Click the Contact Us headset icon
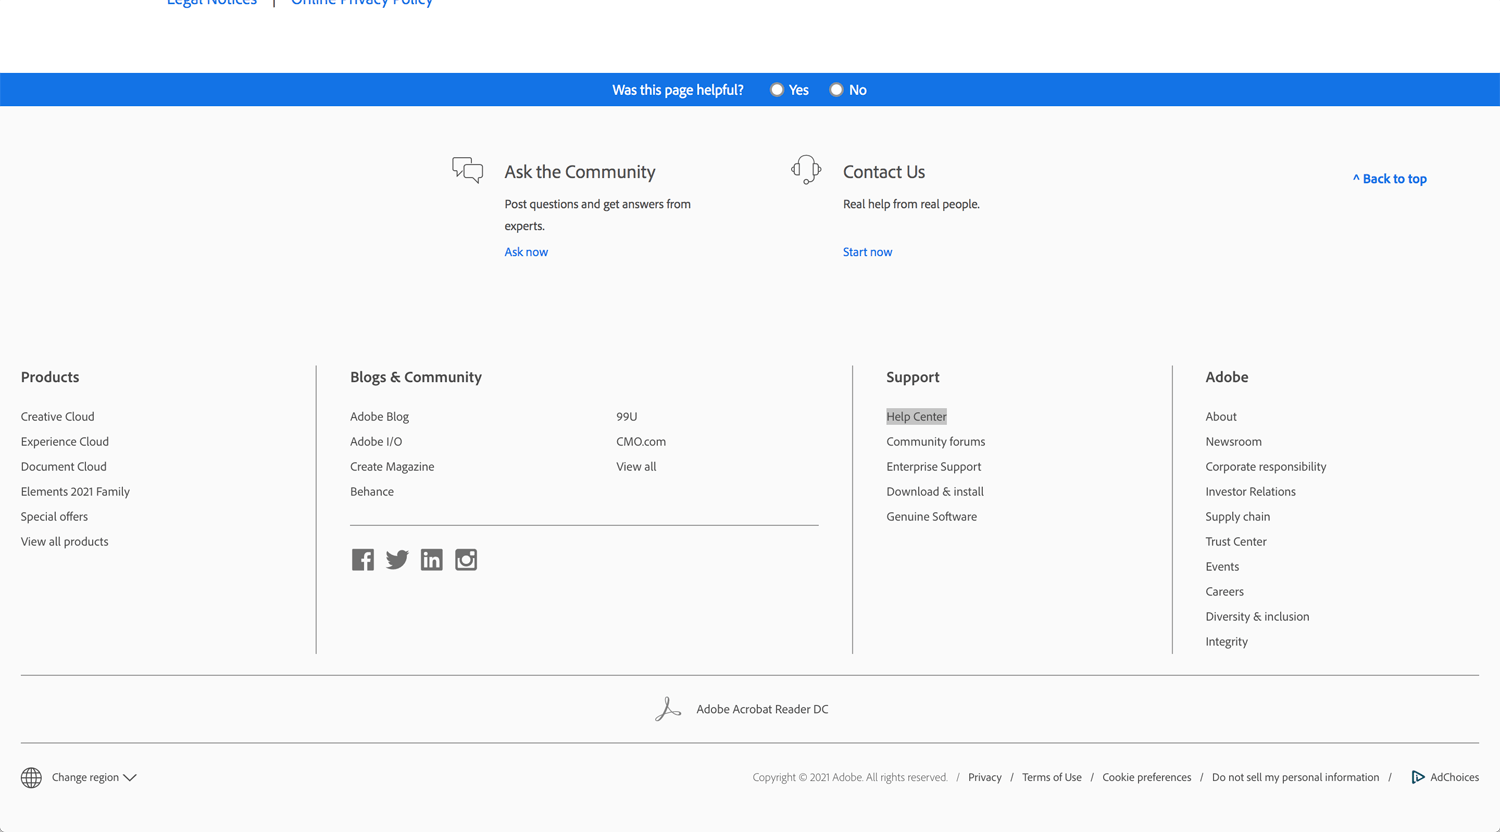Viewport: 1500px width, 832px height. click(x=806, y=170)
